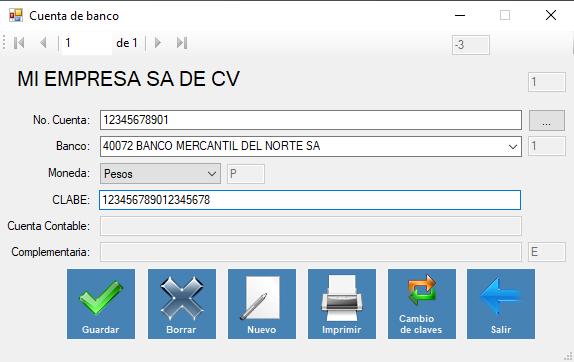Advance to the next record
This screenshot has height=362, width=574.
point(158,43)
